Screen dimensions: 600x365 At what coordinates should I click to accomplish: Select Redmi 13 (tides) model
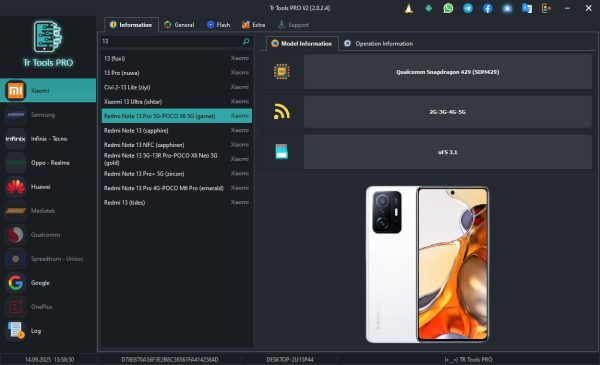point(176,202)
